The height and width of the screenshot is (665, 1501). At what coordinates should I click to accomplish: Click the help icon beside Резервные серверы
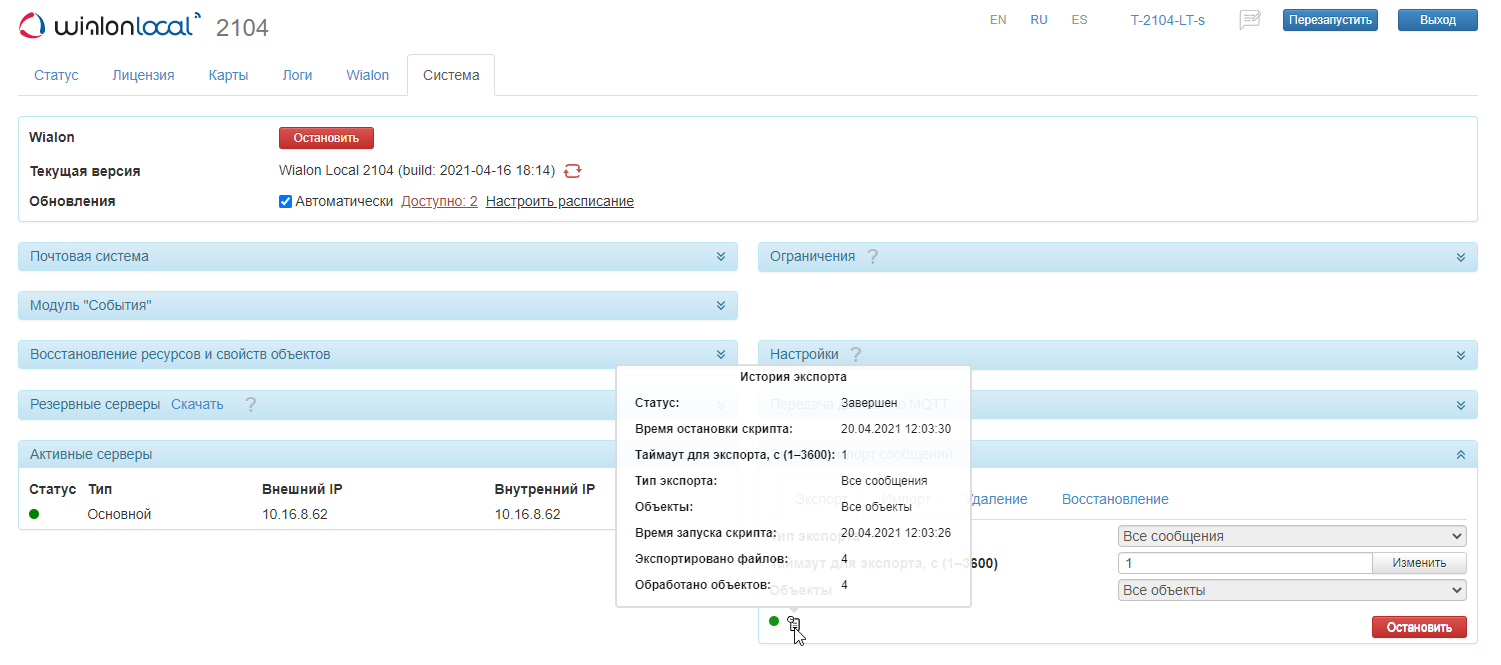point(251,405)
